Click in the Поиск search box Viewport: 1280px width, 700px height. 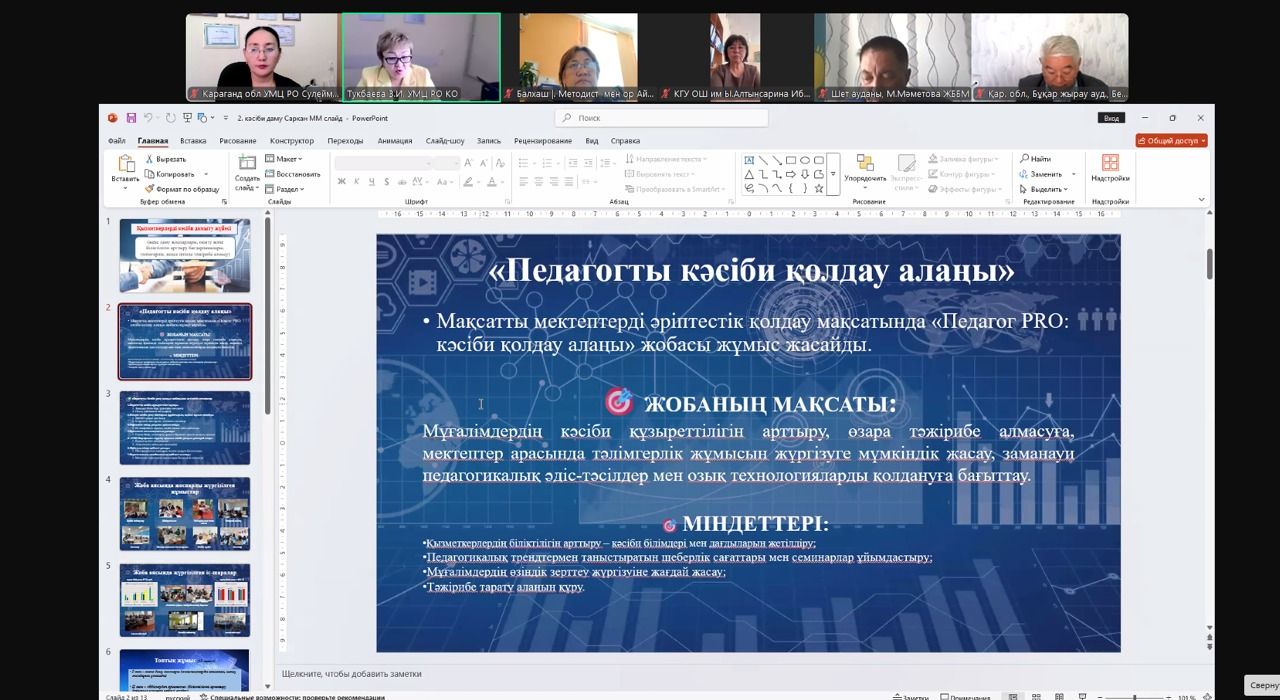click(660, 118)
